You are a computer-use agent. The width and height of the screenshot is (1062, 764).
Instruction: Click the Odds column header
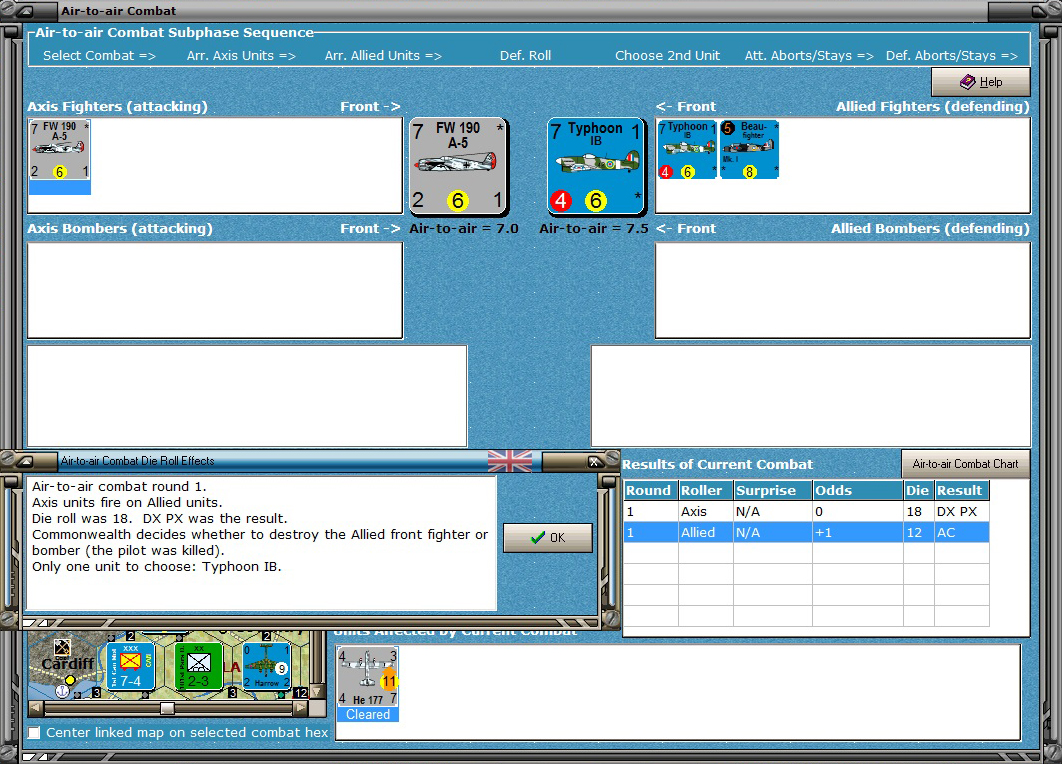click(x=858, y=490)
